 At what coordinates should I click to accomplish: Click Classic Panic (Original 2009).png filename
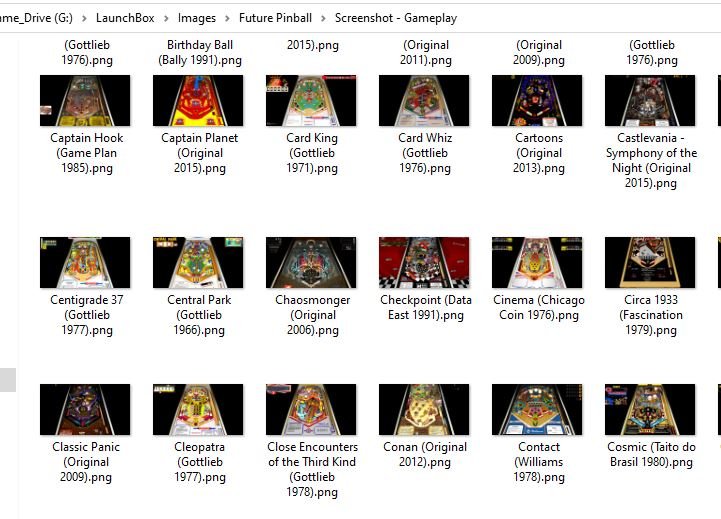point(86,462)
